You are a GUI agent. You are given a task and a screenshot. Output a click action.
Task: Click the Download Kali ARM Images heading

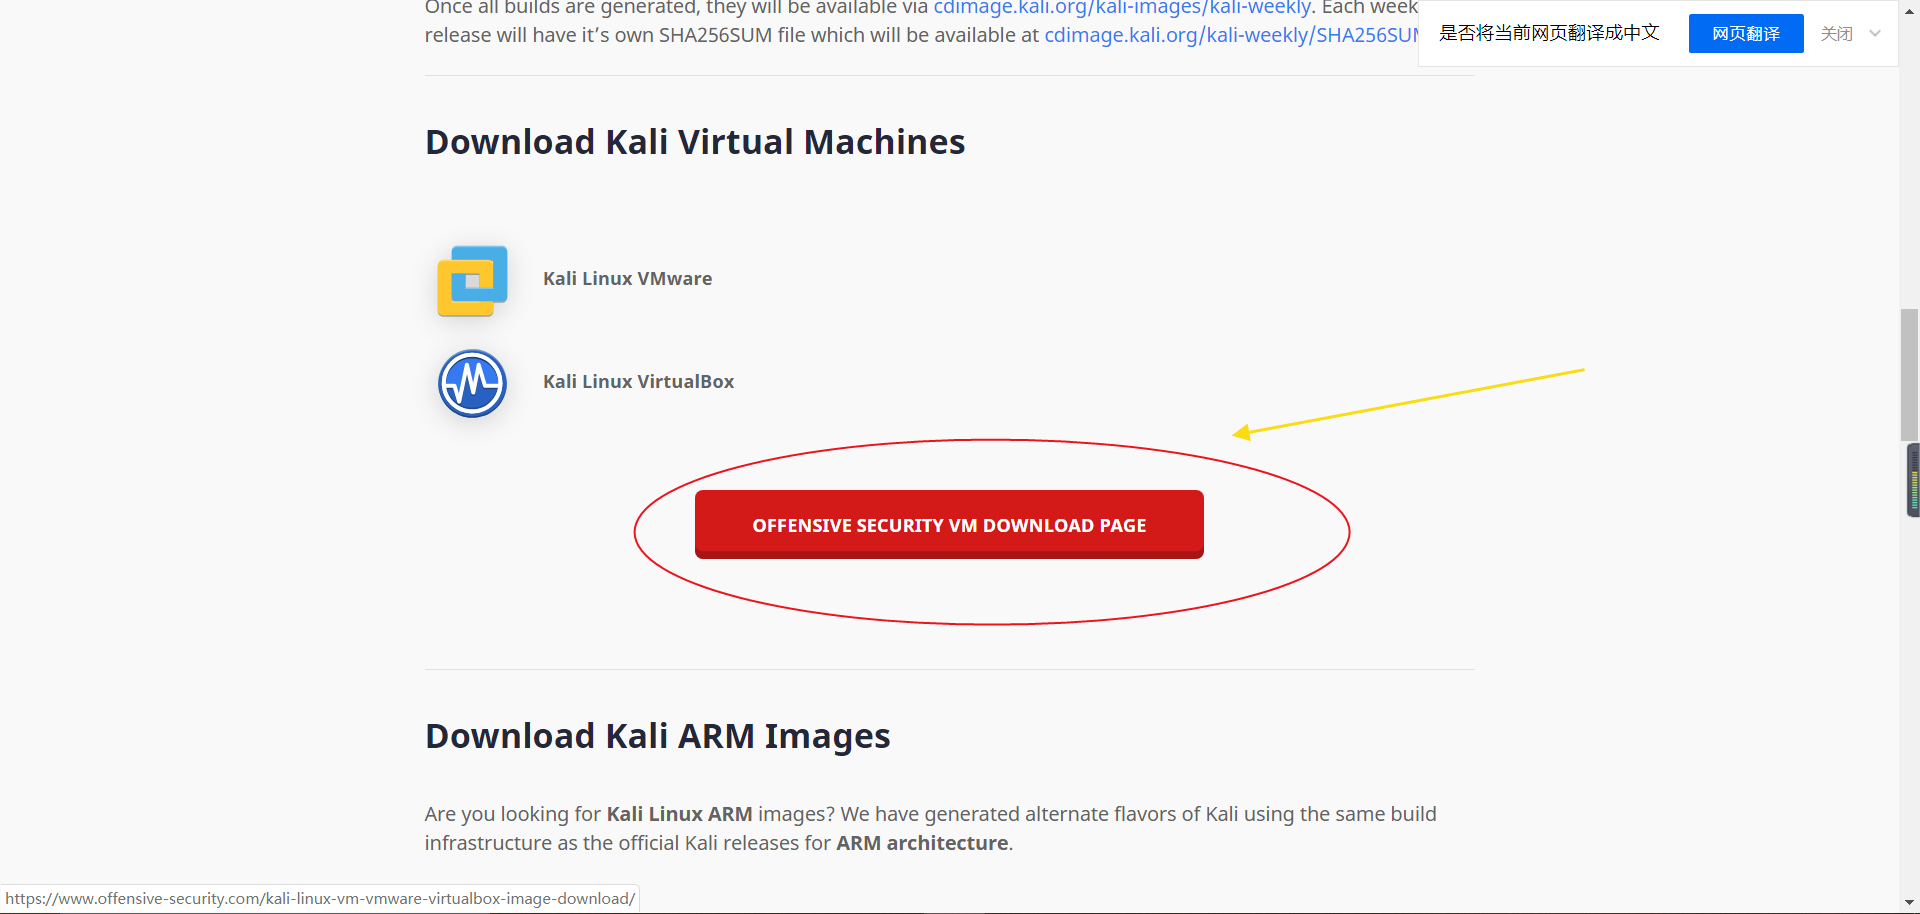pyautogui.click(x=657, y=736)
